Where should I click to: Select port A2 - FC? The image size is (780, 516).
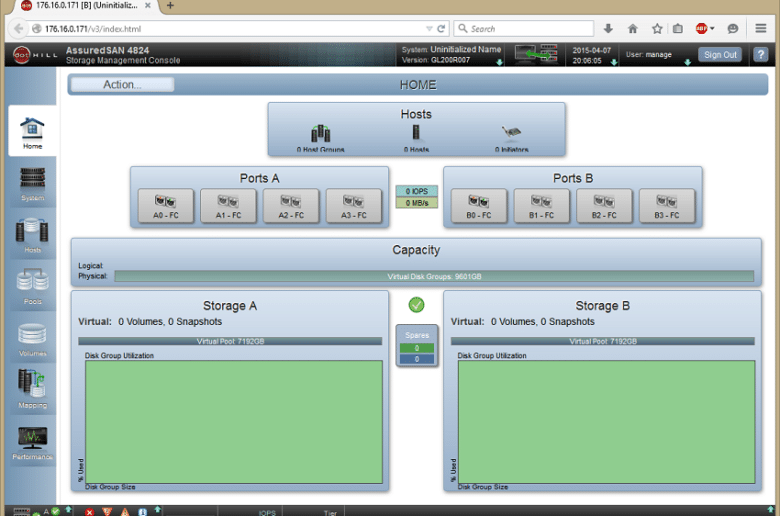tap(291, 206)
